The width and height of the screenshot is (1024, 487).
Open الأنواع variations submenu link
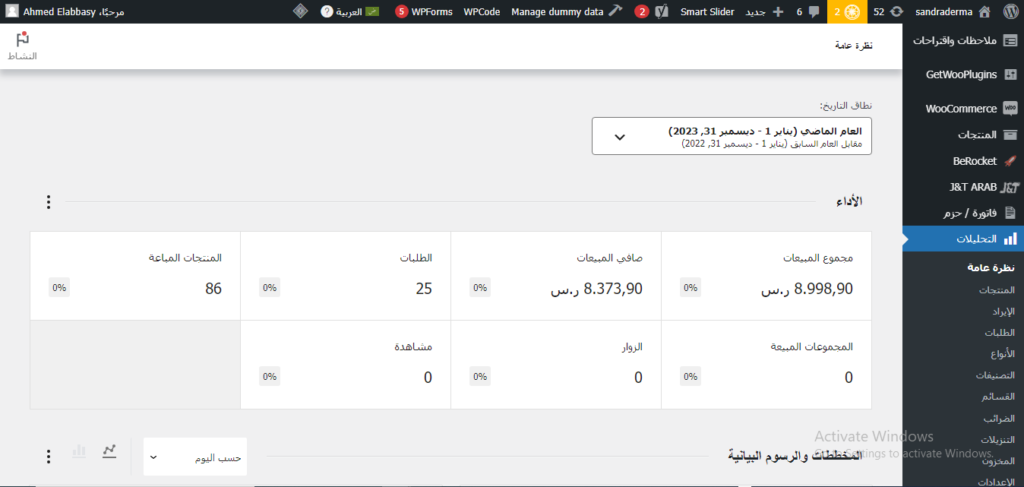(x=1002, y=354)
